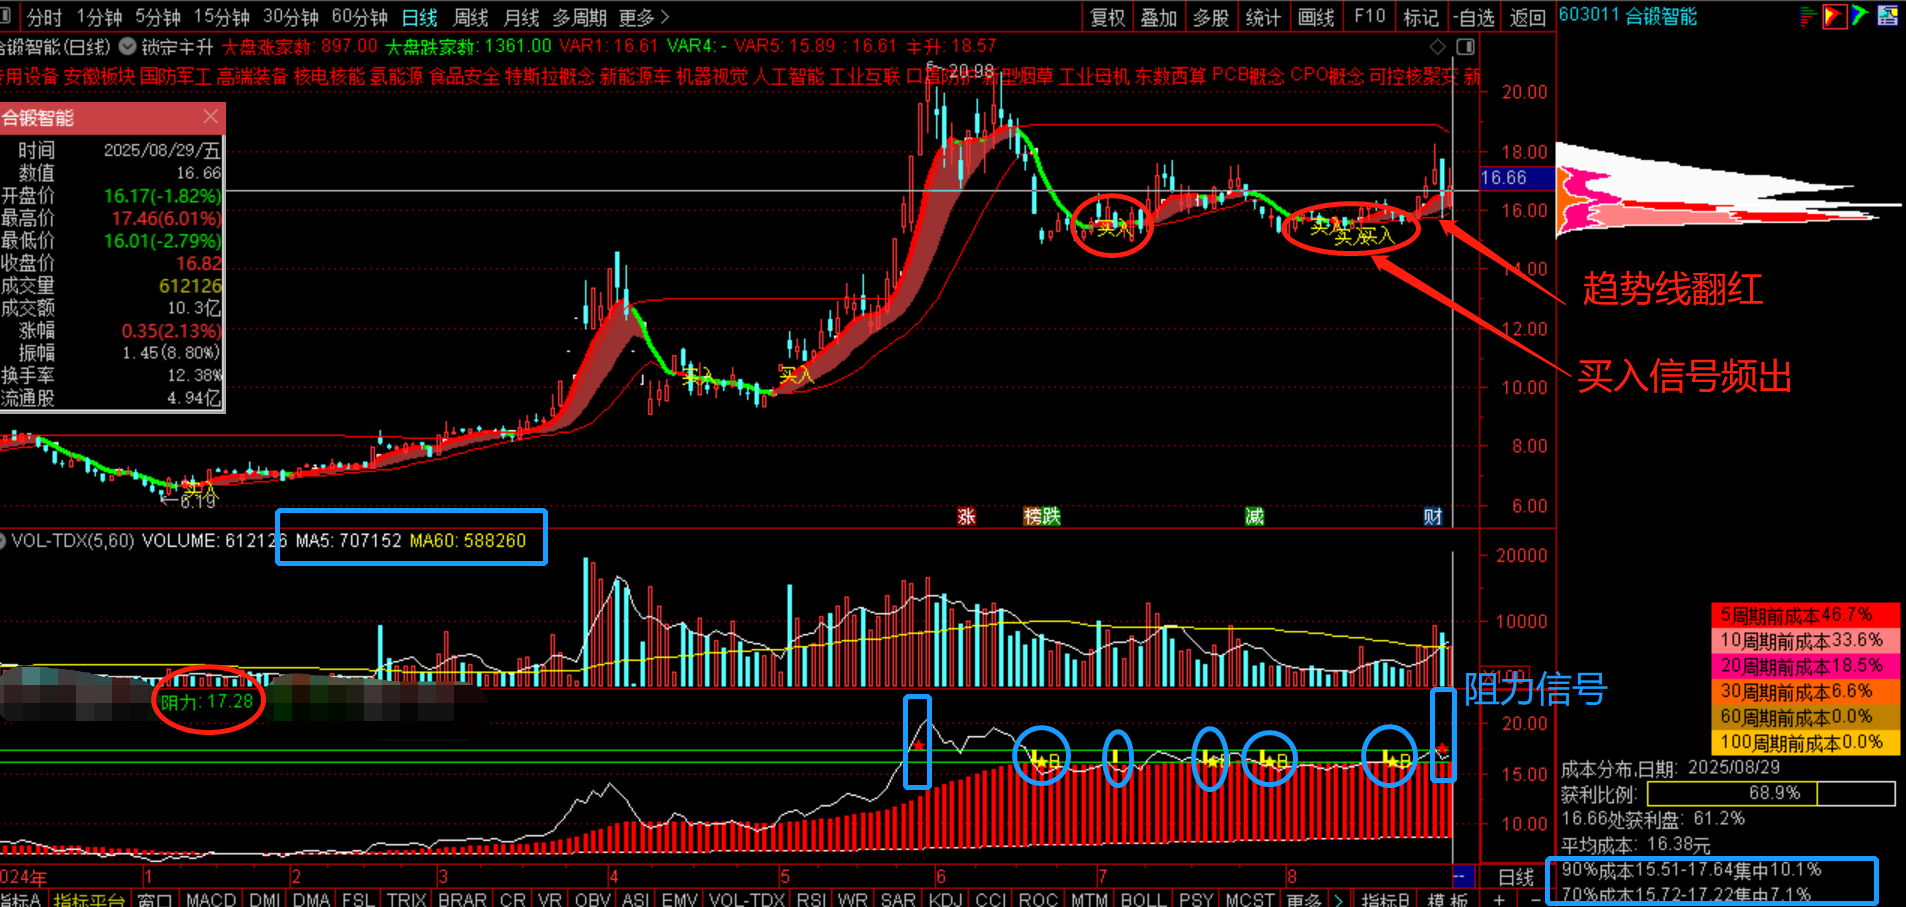Click the leftmost top toolbar square icon

[6, 16]
